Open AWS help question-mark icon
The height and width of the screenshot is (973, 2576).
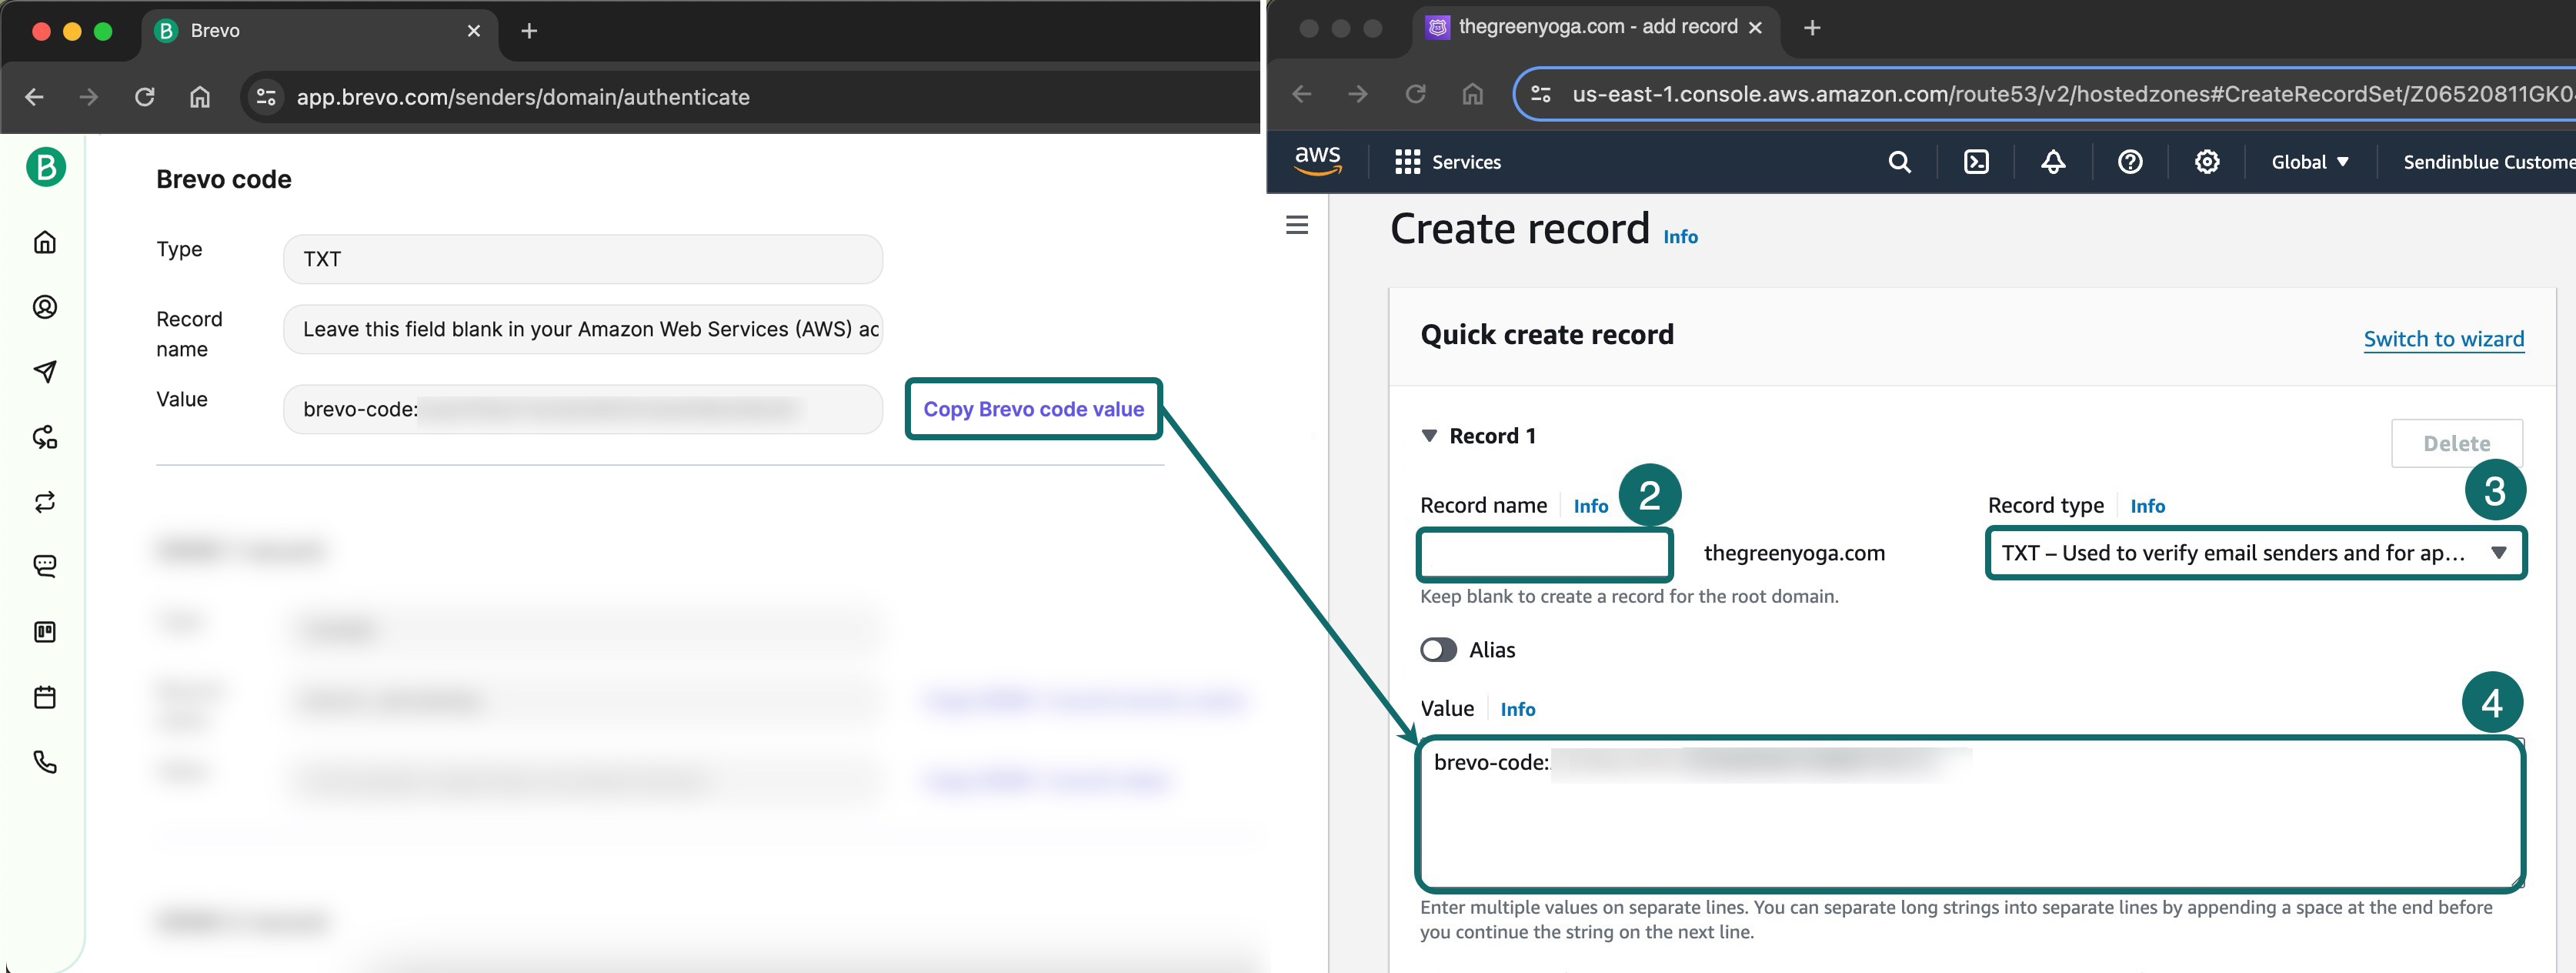[2130, 162]
